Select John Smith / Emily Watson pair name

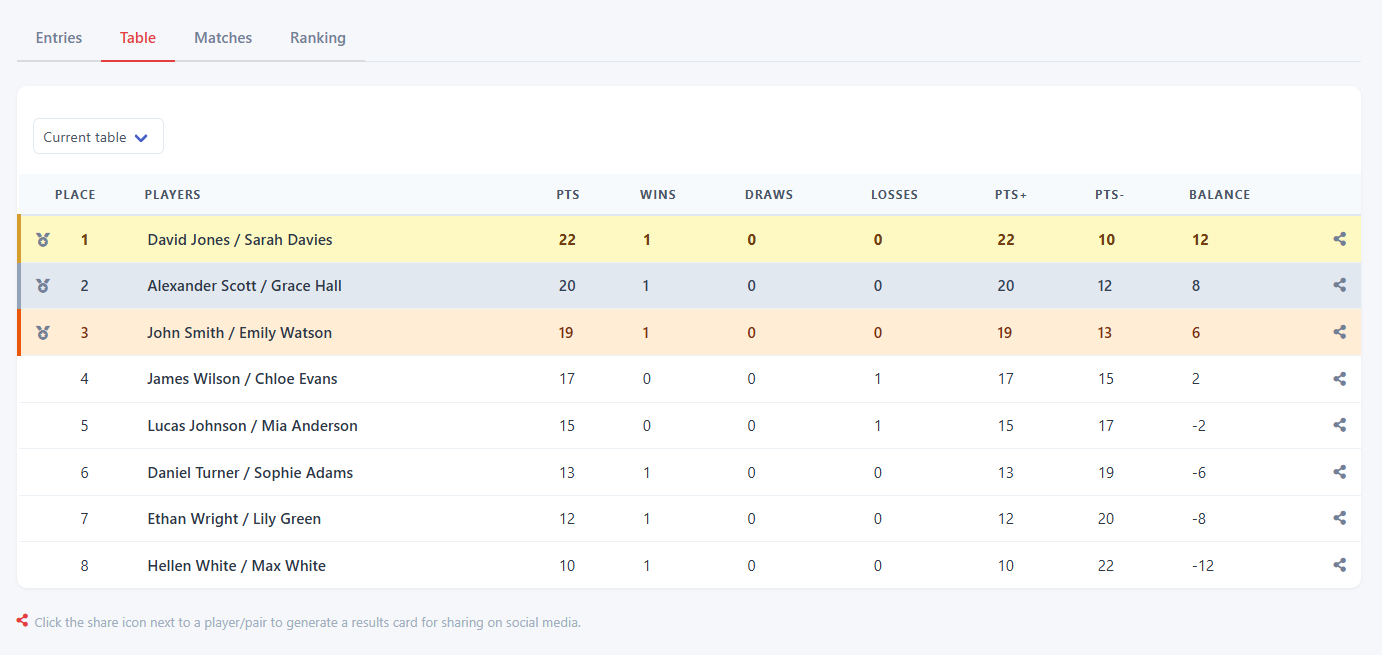pos(240,333)
